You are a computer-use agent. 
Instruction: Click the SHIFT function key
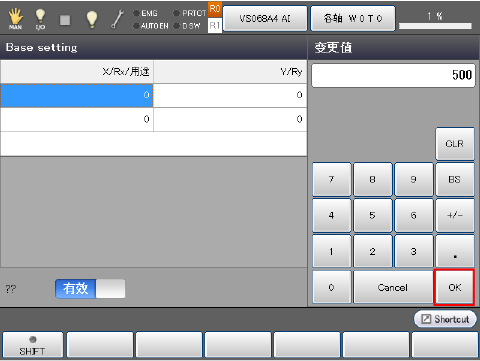32,345
